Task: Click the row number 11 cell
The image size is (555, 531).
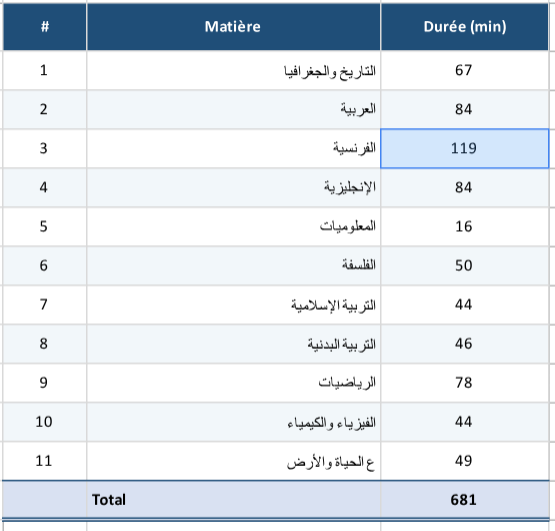Action: (45, 461)
